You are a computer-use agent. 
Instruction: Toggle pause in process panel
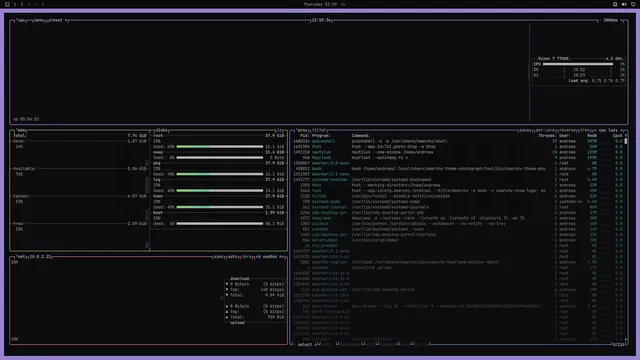tap(525, 130)
